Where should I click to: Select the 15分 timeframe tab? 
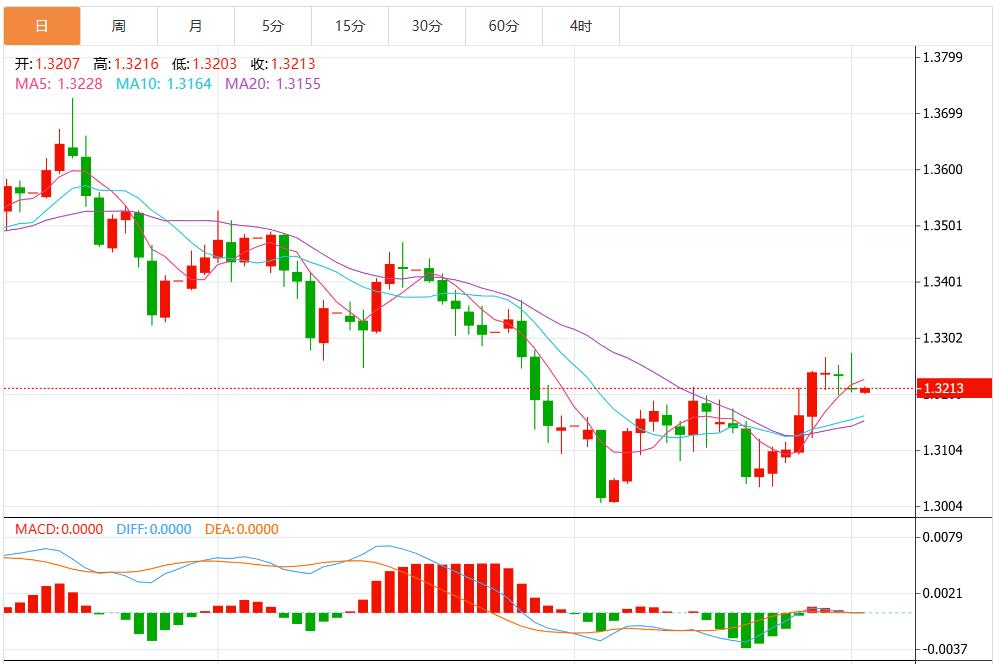(x=349, y=26)
